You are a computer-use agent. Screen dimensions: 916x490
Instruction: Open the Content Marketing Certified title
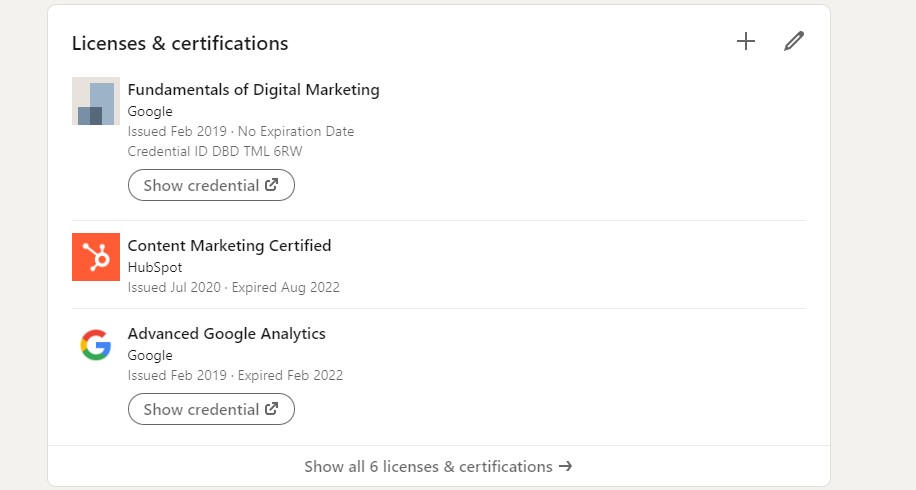tap(229, 245)
